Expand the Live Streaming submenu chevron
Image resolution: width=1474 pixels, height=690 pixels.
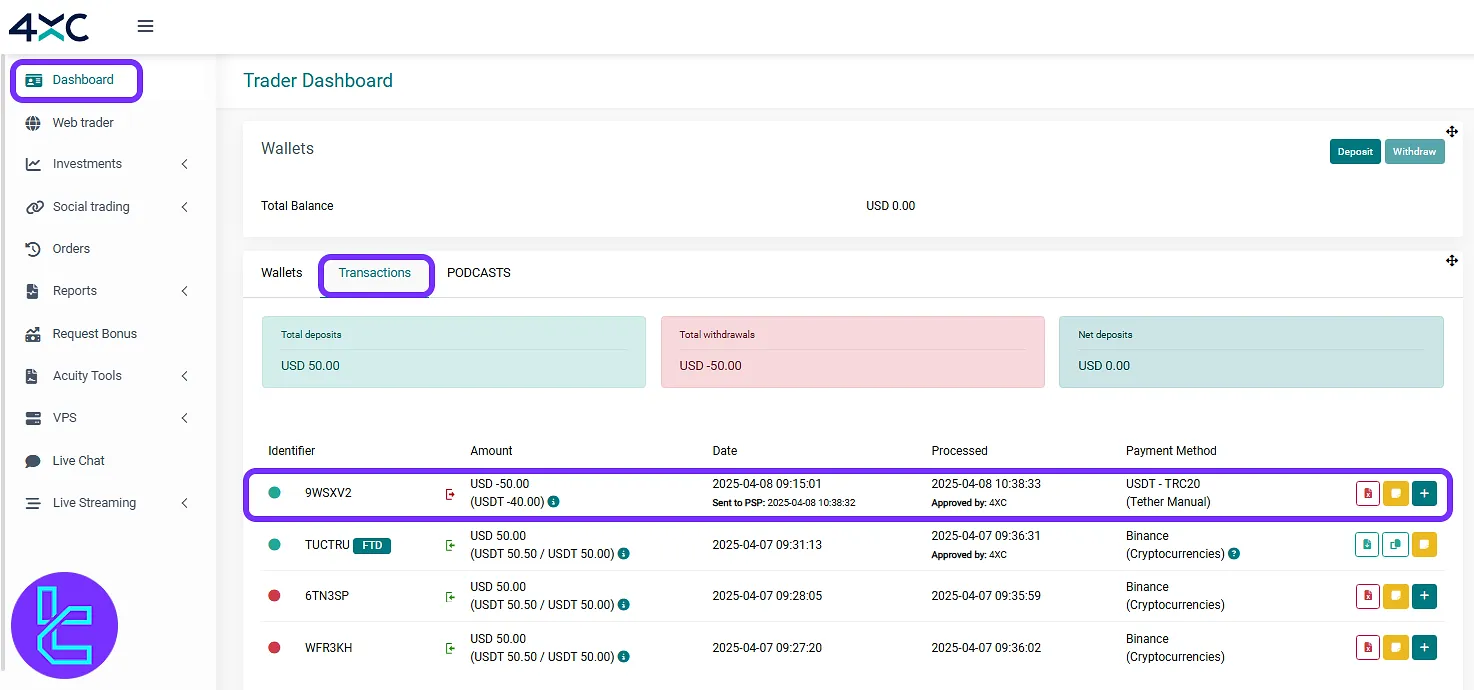tap(185, 503)
